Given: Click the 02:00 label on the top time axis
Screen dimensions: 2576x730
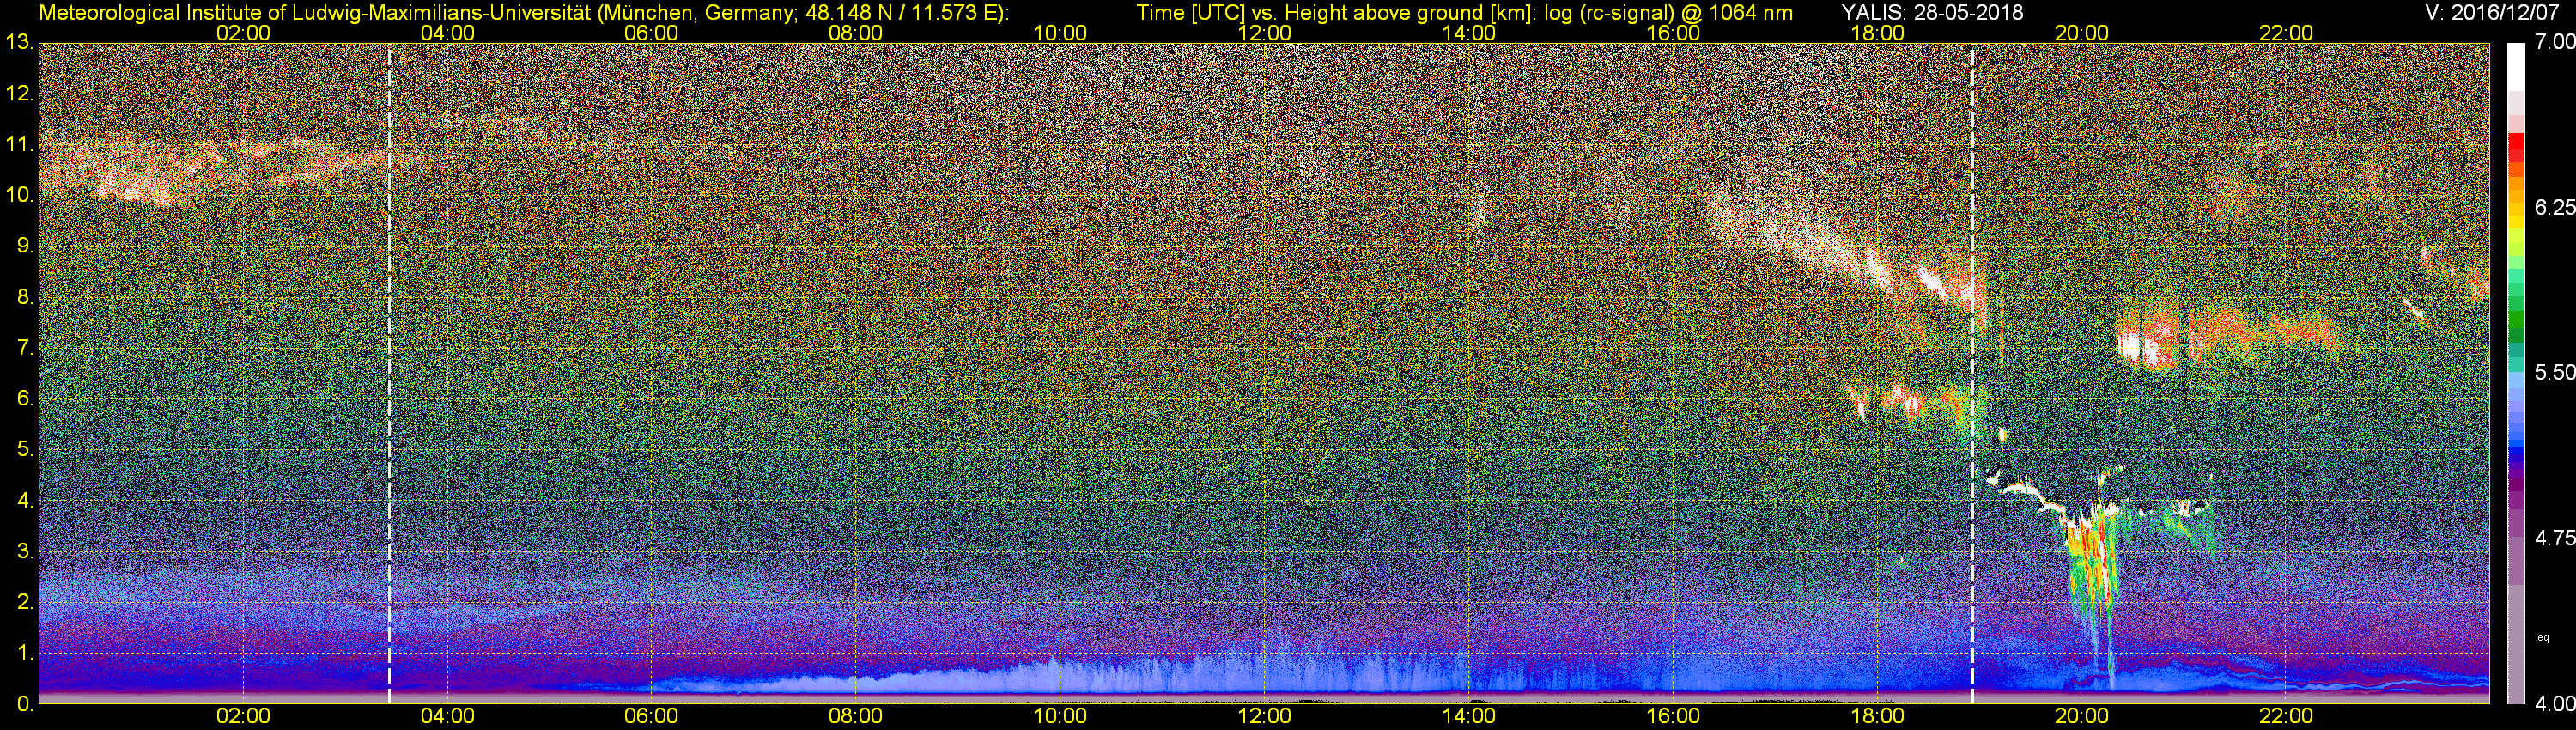Looking at the screenshot, I should pos(243,33).
